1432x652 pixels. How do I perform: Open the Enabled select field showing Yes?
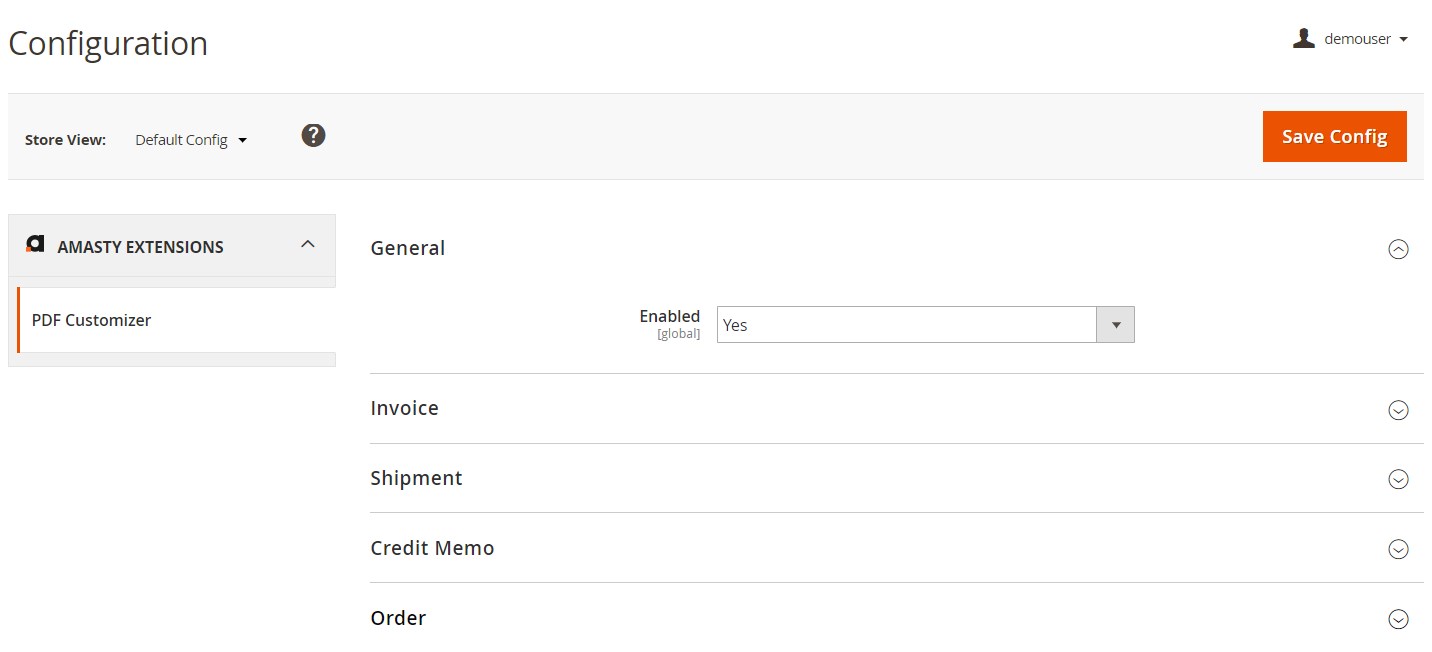coord(906,325)
